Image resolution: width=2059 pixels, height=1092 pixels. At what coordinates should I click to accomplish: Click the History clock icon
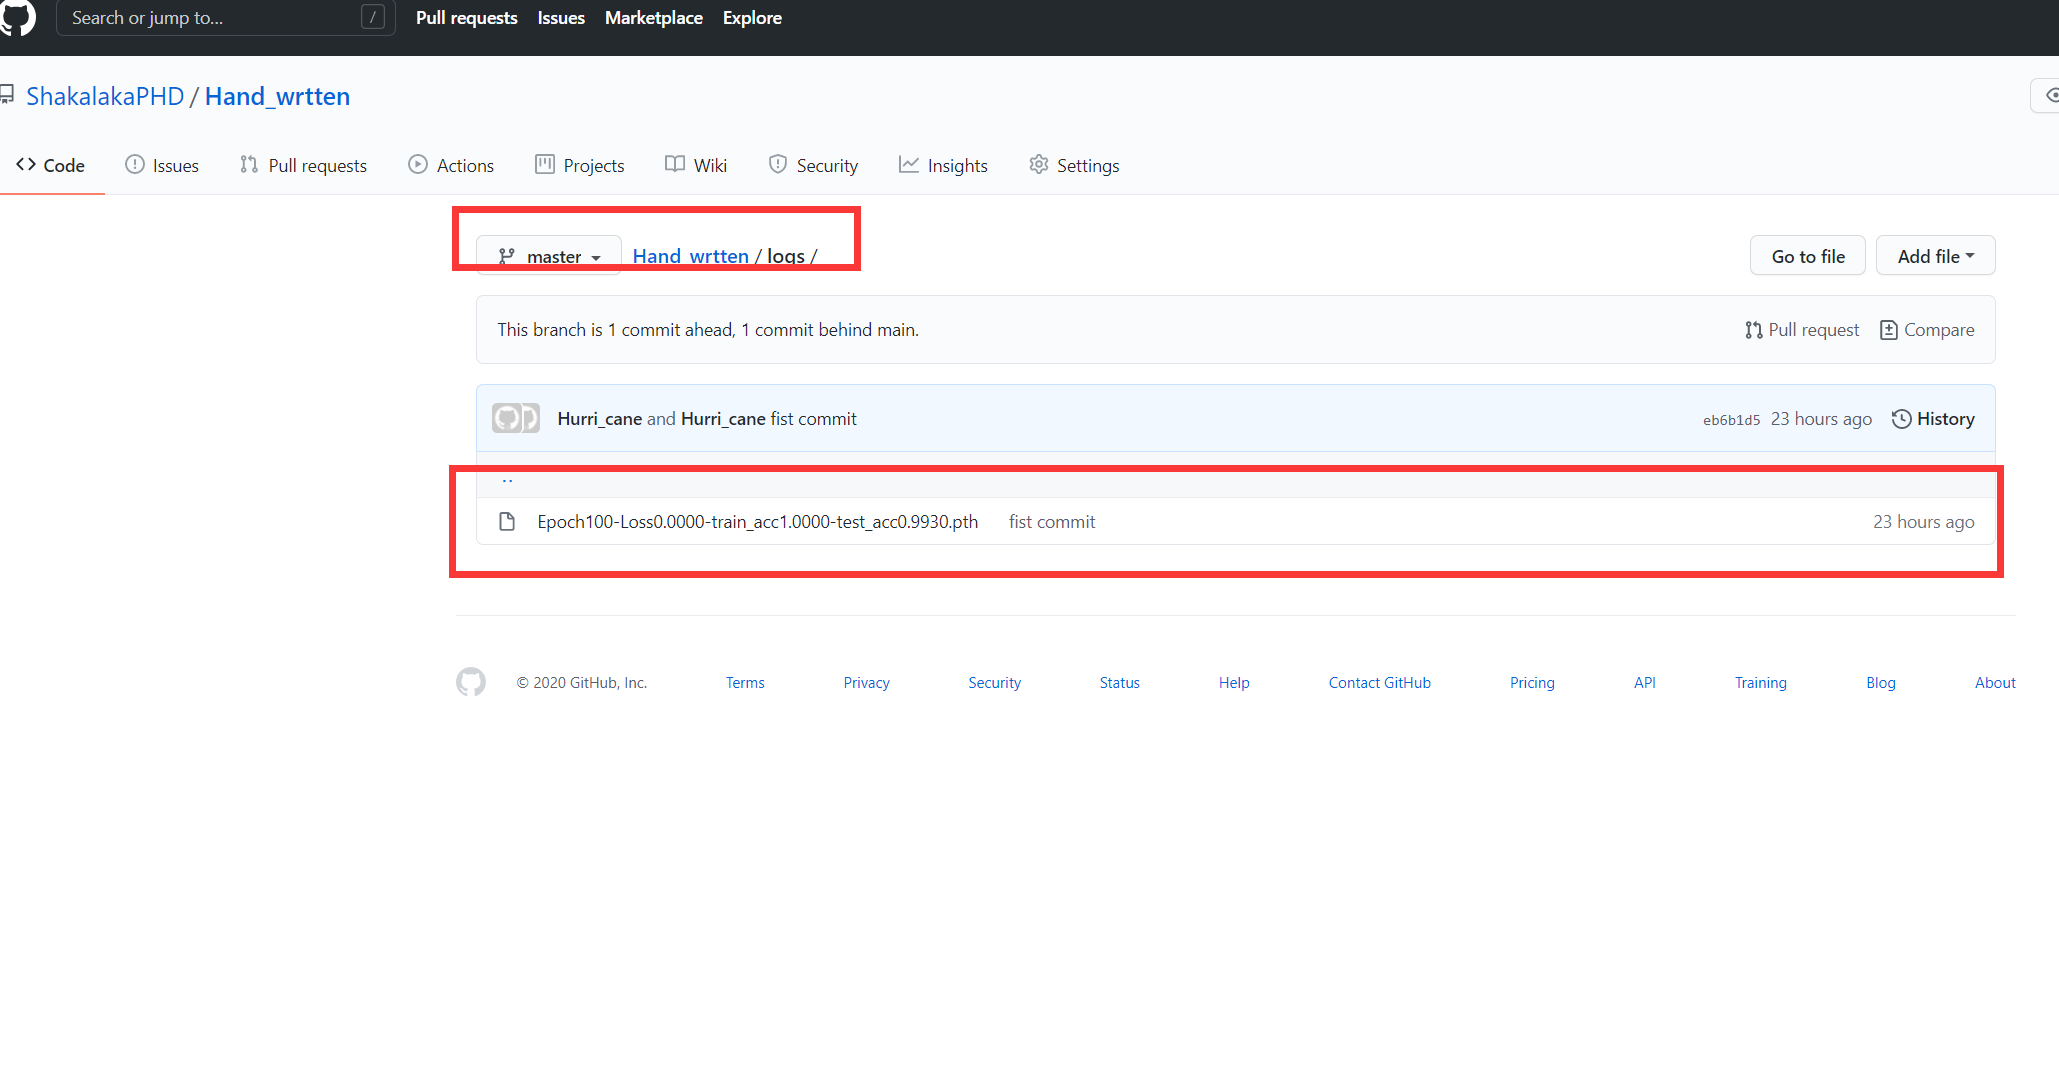pos(1901,419)
